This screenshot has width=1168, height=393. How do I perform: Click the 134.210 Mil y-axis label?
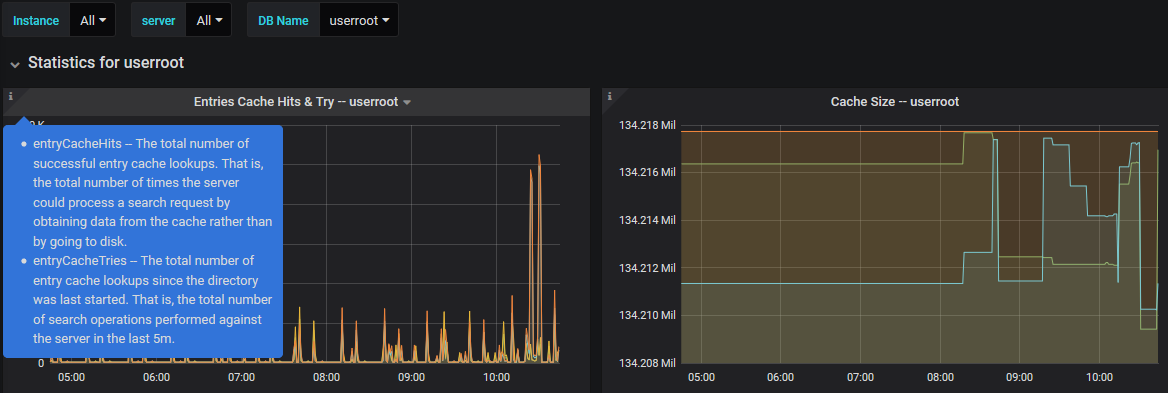(647, 316)
